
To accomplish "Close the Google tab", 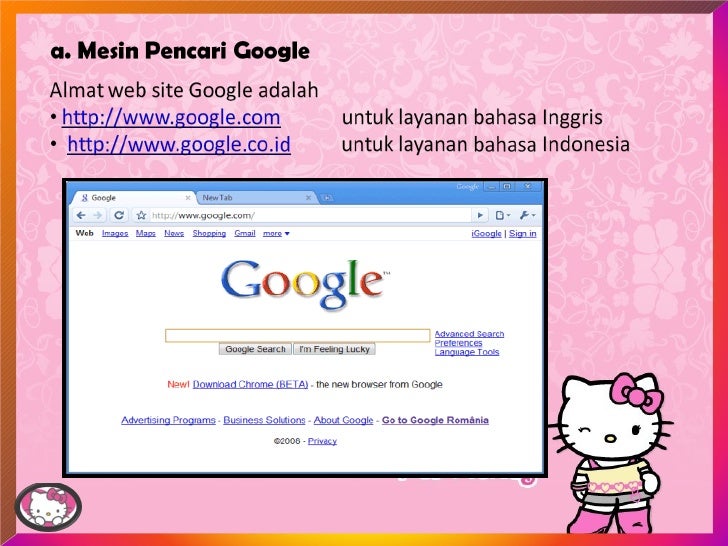I will tap(188, 198).
